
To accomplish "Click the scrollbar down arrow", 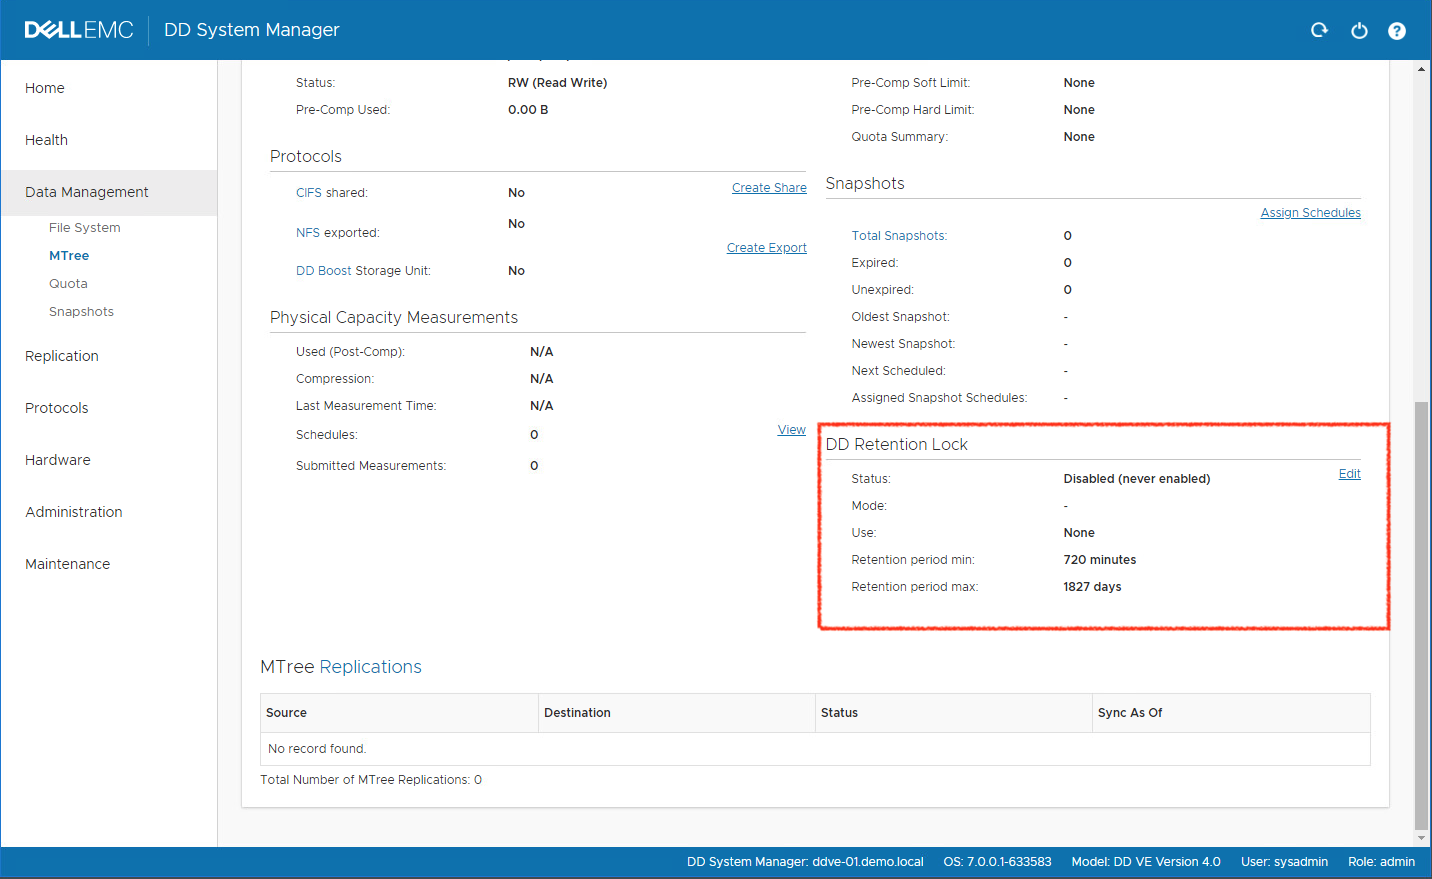I will pyautogui.click(x=1420, y=837).
